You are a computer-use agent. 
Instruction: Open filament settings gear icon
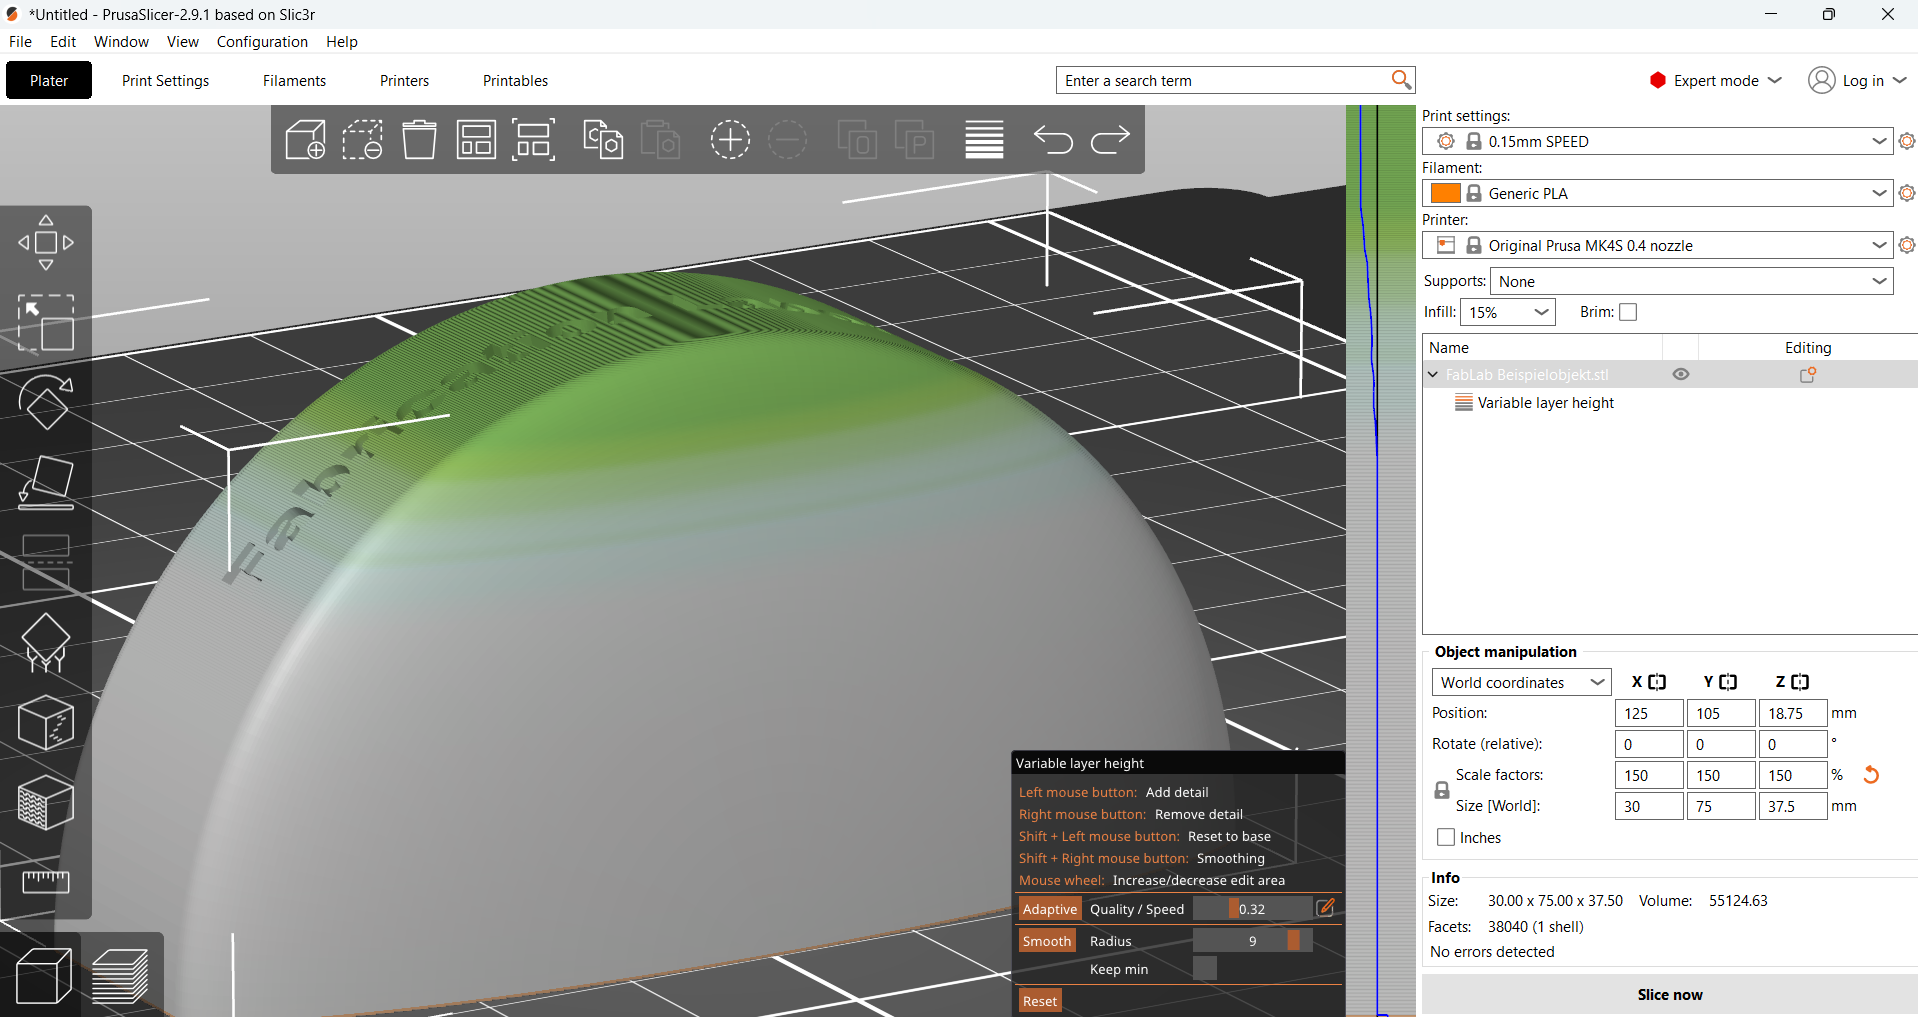[x=1907, y=194]
